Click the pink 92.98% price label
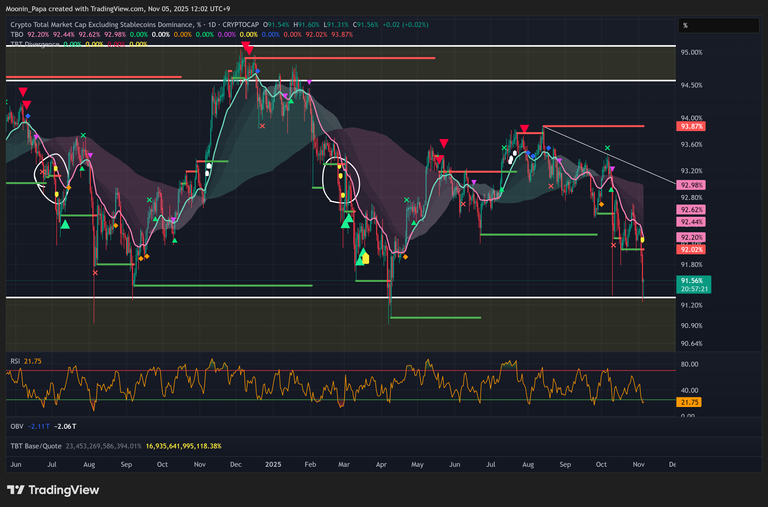Viewport: 768px width, 507px height. coord(692,186)
